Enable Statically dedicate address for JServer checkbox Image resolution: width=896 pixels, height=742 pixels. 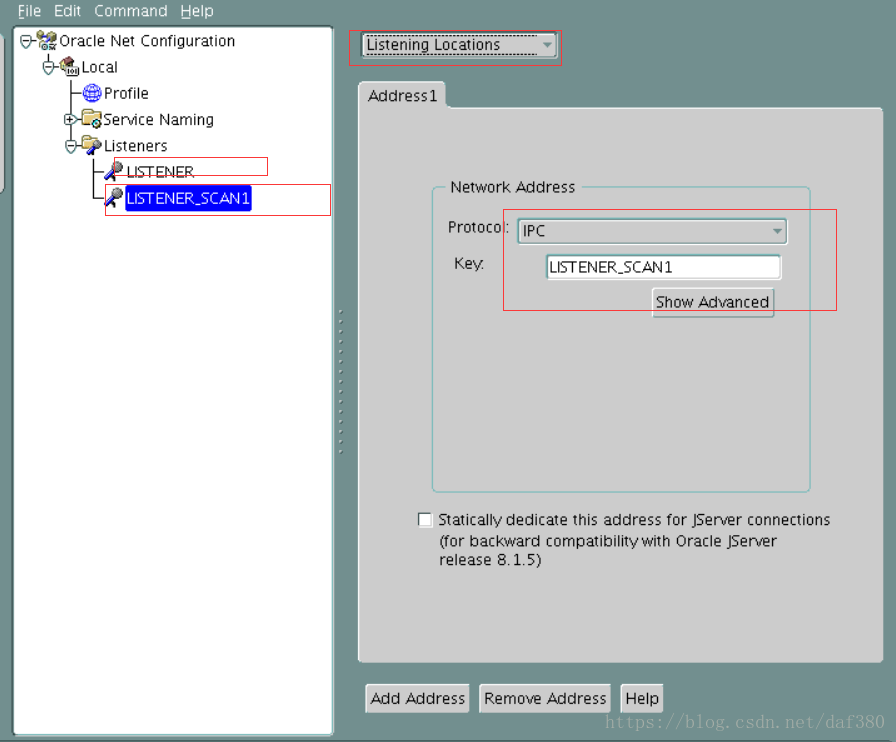point(425,520)
